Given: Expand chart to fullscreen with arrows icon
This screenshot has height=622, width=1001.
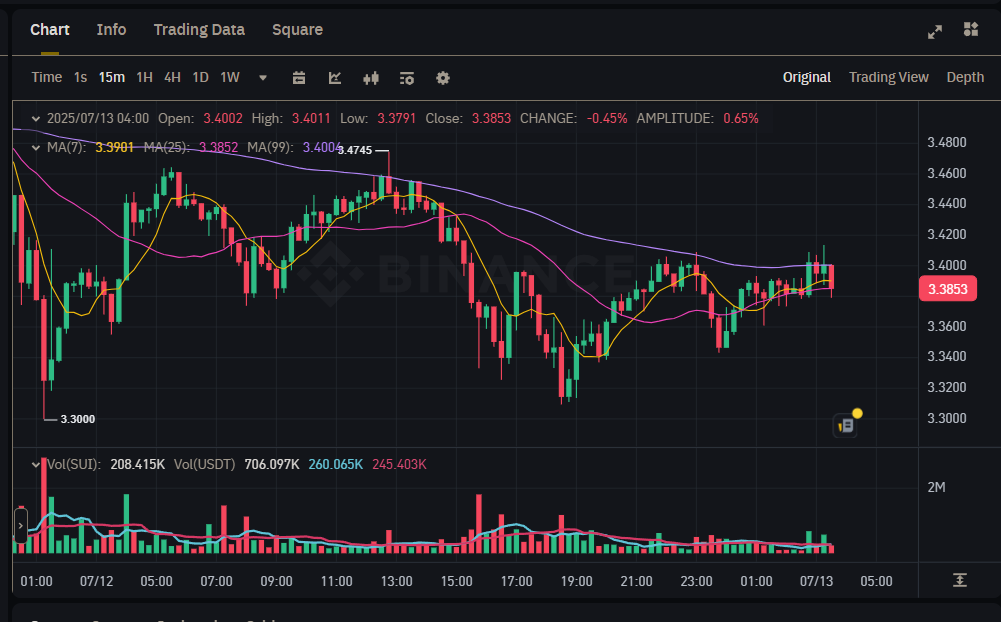Looking at the screenshot, I should (x=935, y=31).
